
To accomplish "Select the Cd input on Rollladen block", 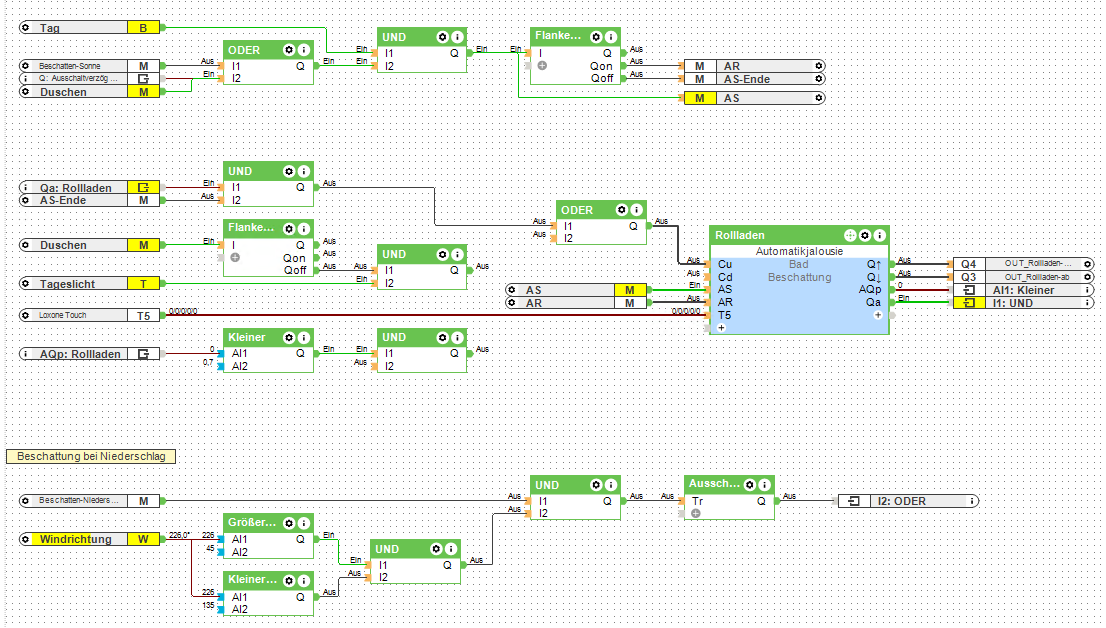I will pyautogui.click(x=725, y=277).
